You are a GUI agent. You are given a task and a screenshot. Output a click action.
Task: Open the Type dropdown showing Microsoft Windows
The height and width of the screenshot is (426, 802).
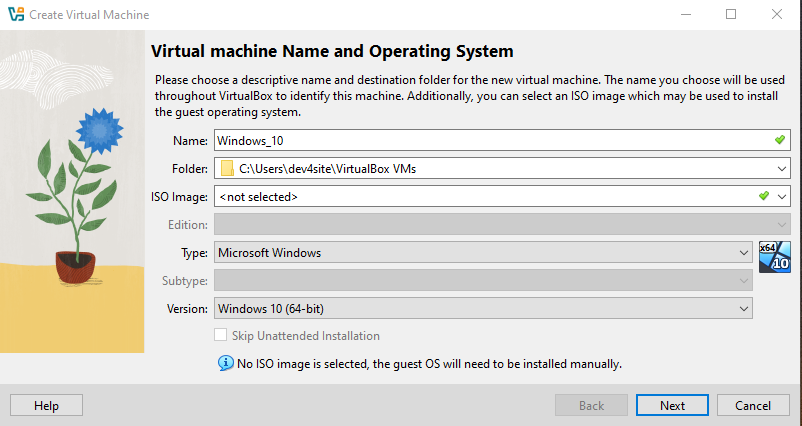click(743, 253)
